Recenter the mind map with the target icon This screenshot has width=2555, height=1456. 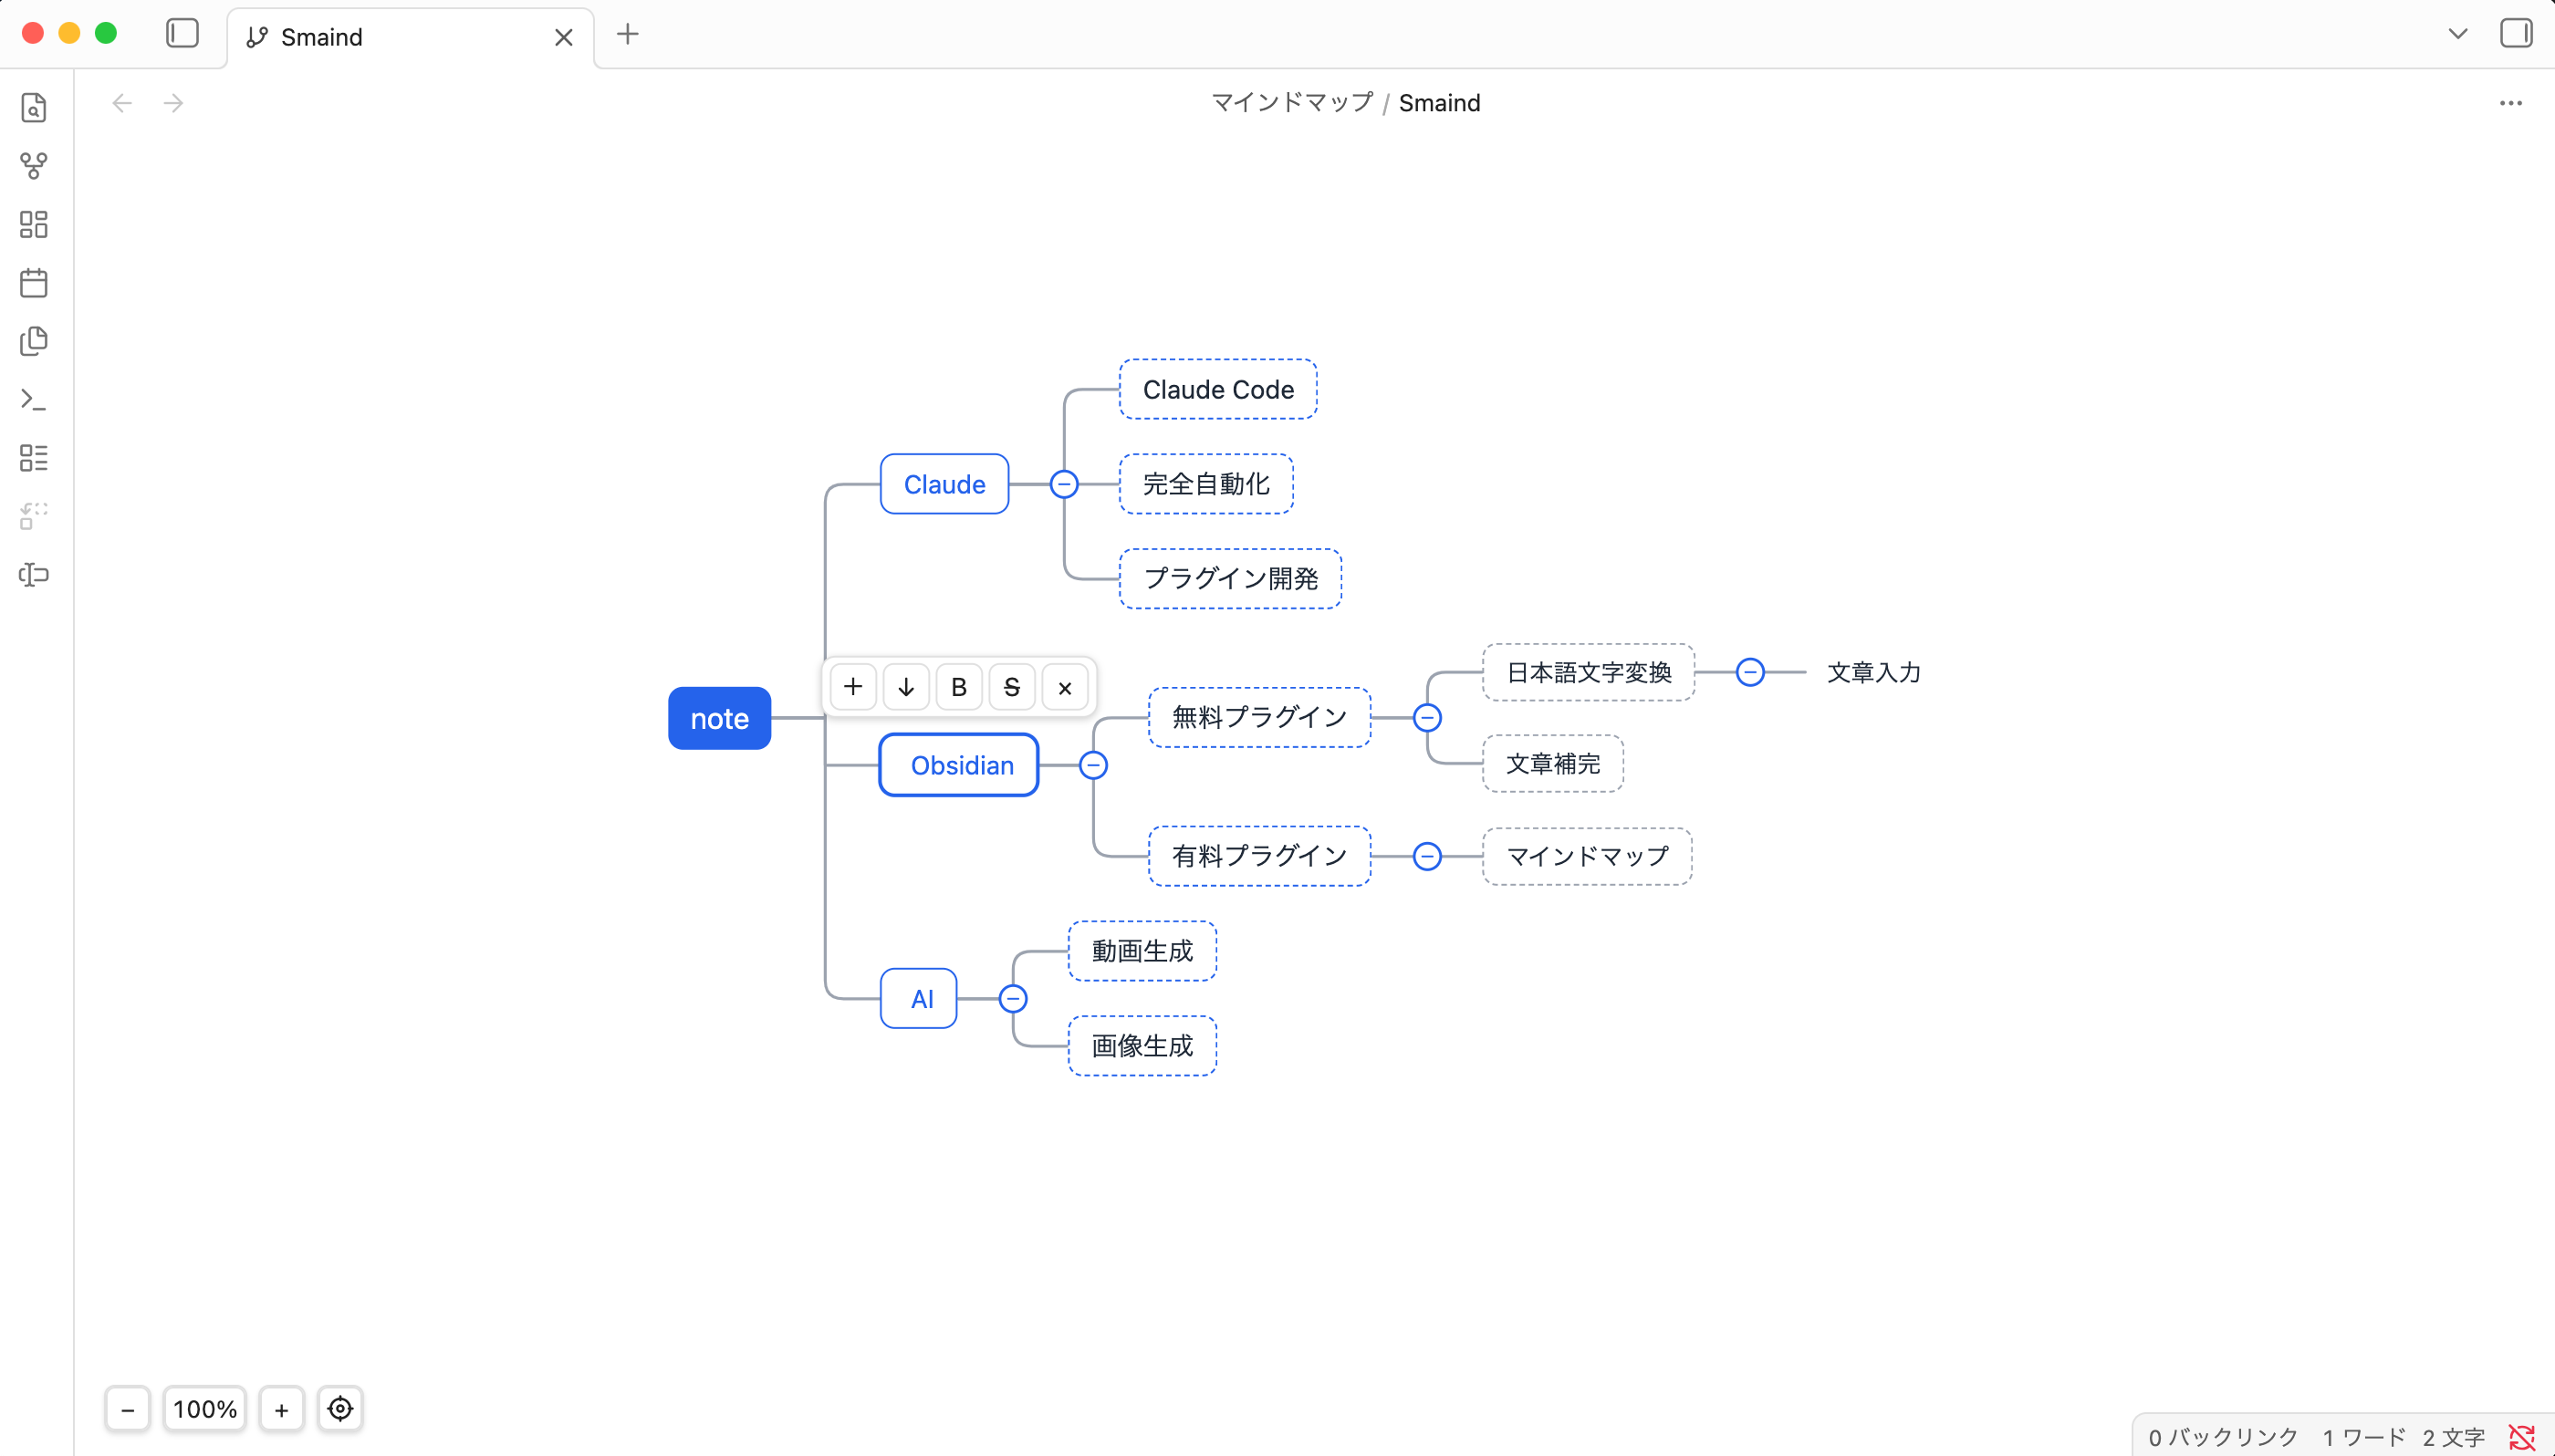tap(340, 1409)
